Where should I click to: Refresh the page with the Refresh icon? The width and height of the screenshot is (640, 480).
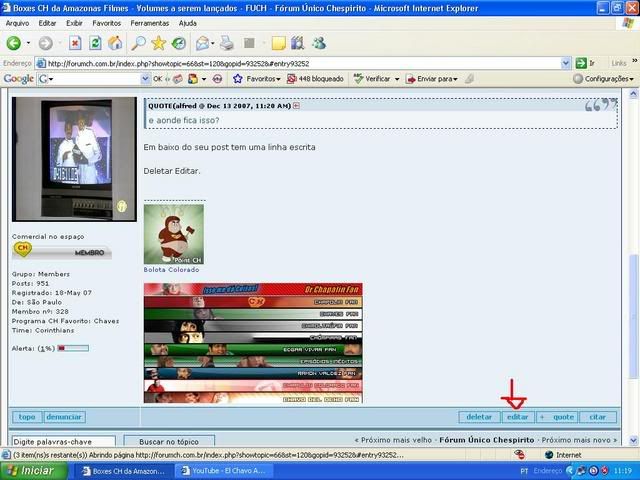click(x=95, y=43)
